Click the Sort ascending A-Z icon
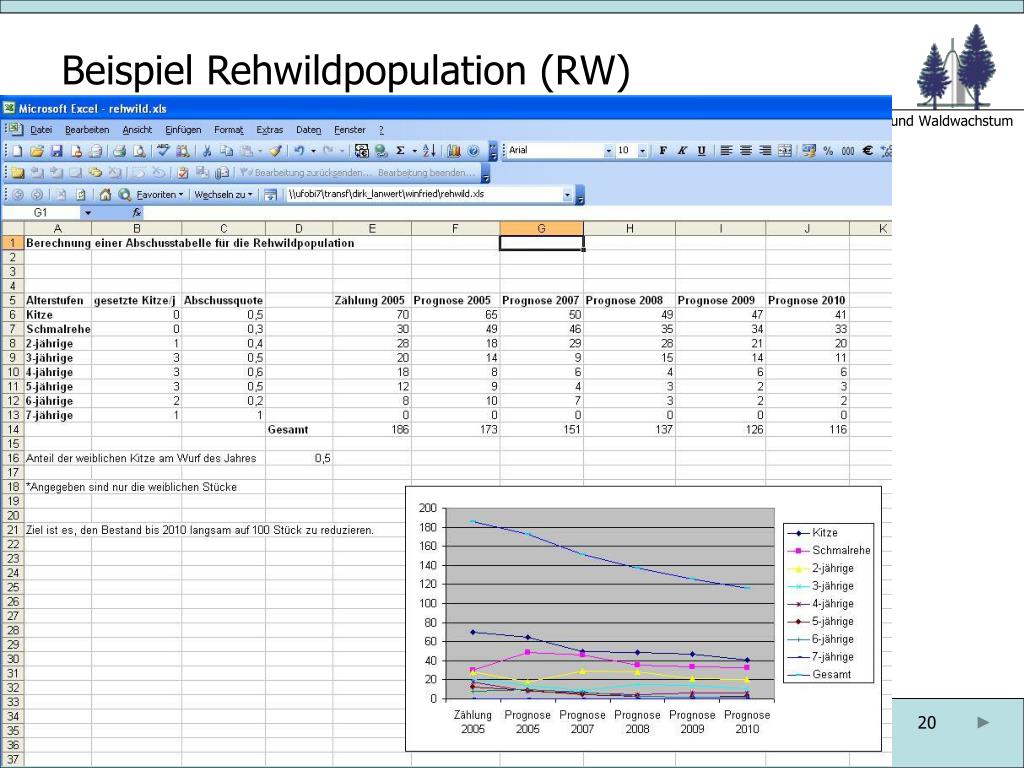Viewport: 1024px width, 768px height. (x=429, y=151)
